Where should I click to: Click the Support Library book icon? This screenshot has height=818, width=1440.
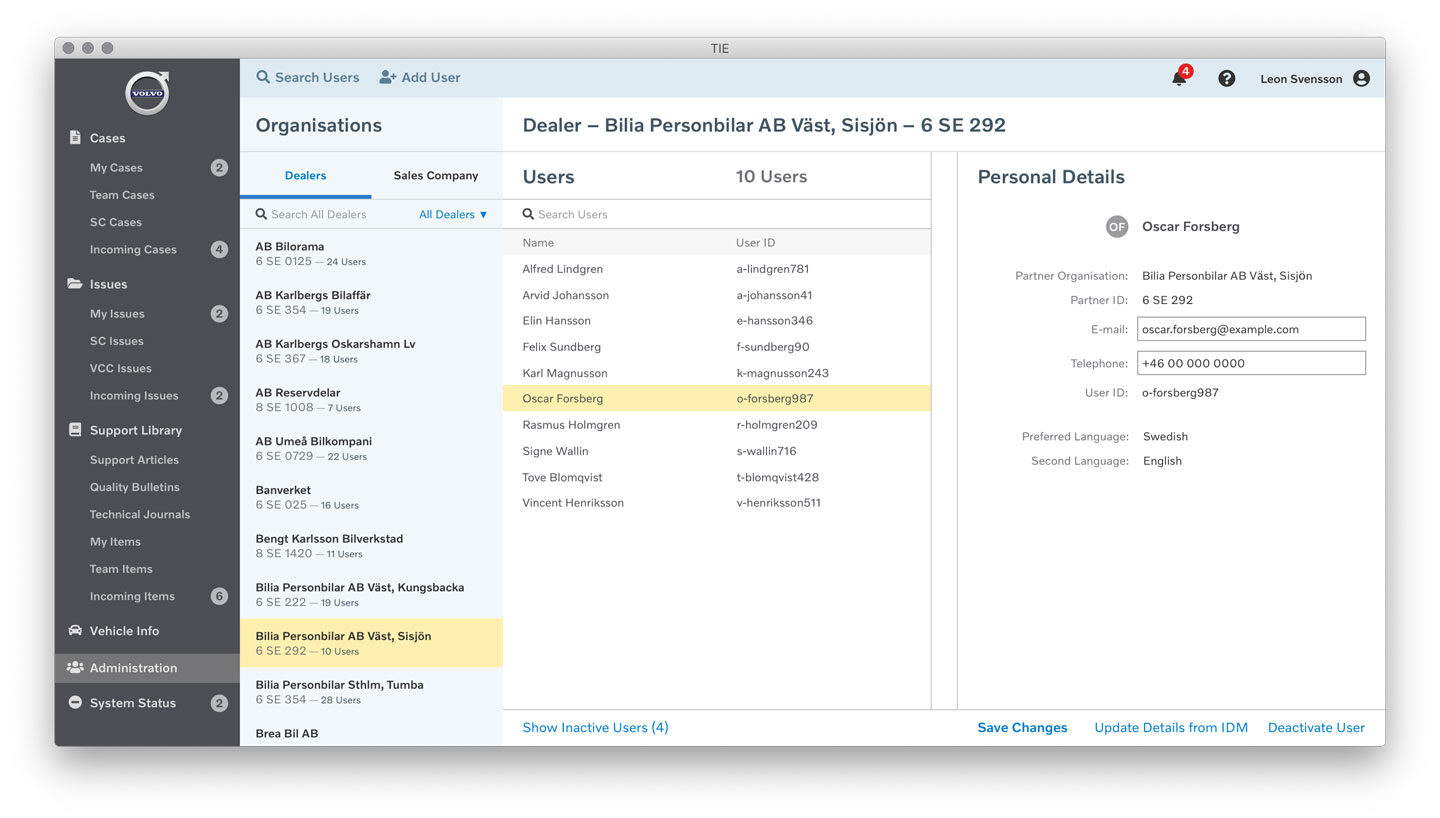pos(75,430)
